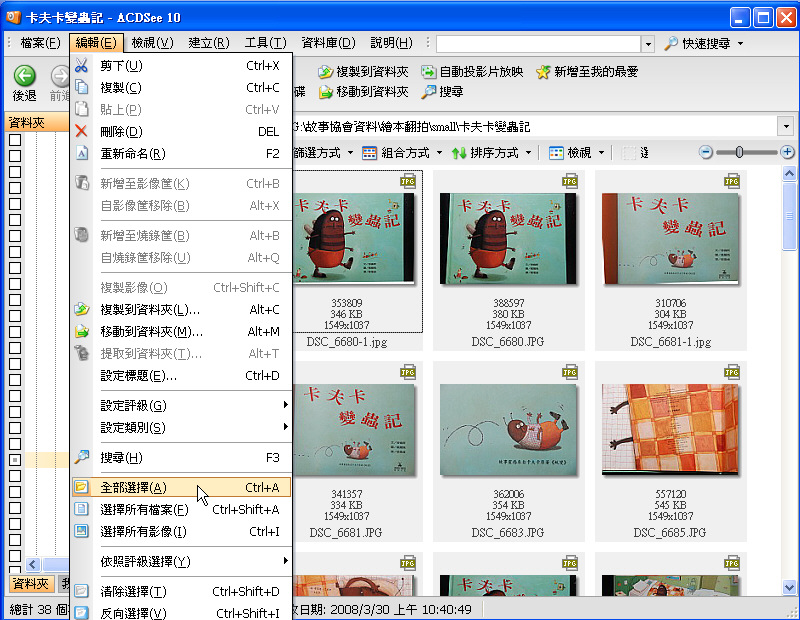
Task: Click the toolbar 移動到資料夾 icon
Action: (x=325, y=92)
